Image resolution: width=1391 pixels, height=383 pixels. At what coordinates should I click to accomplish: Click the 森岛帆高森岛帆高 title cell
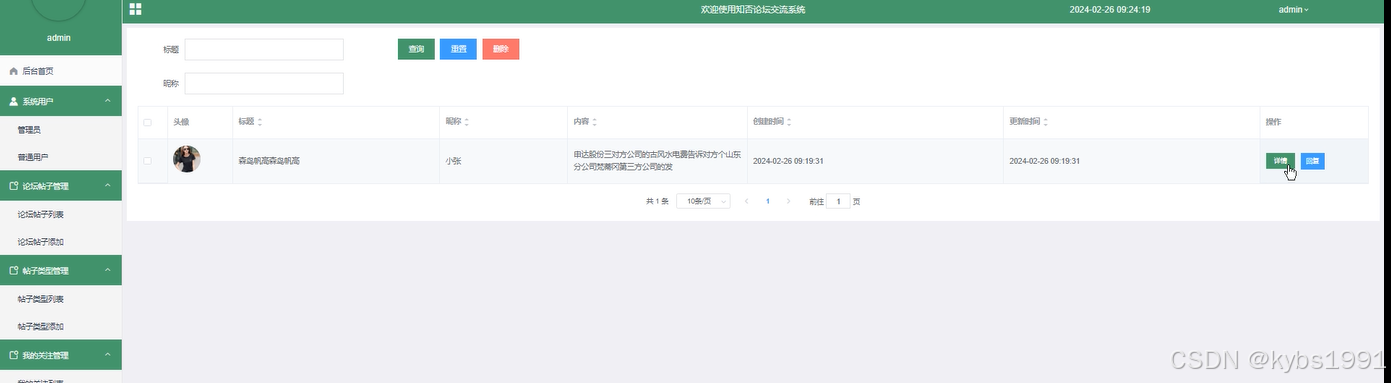[269, 161]
